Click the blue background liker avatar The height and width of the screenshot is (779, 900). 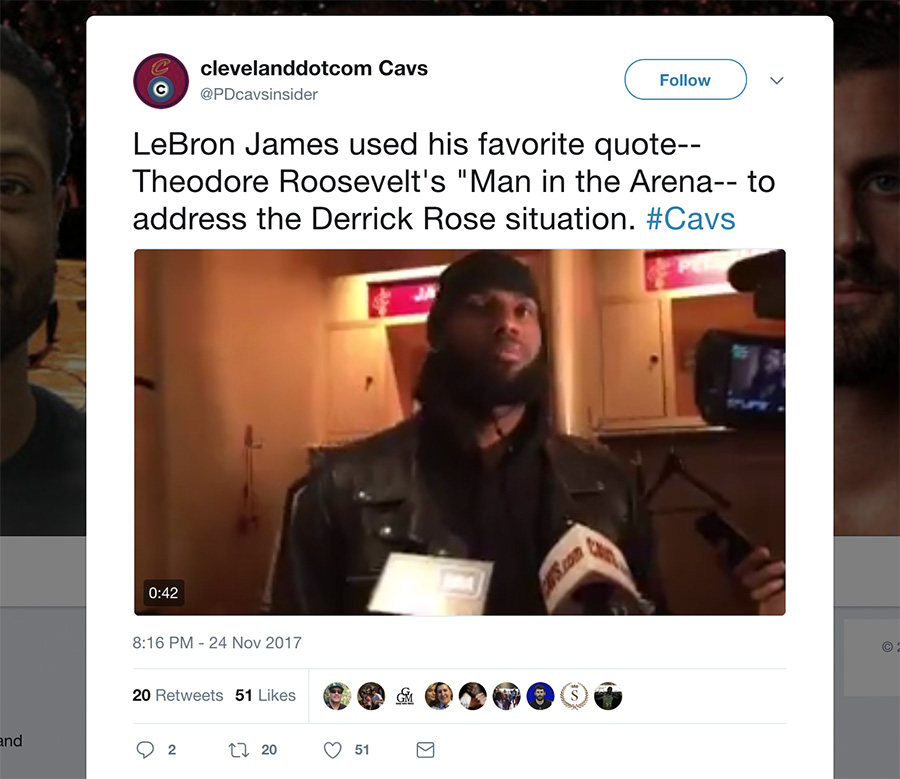pyautogui.click(x=540, y=696)
